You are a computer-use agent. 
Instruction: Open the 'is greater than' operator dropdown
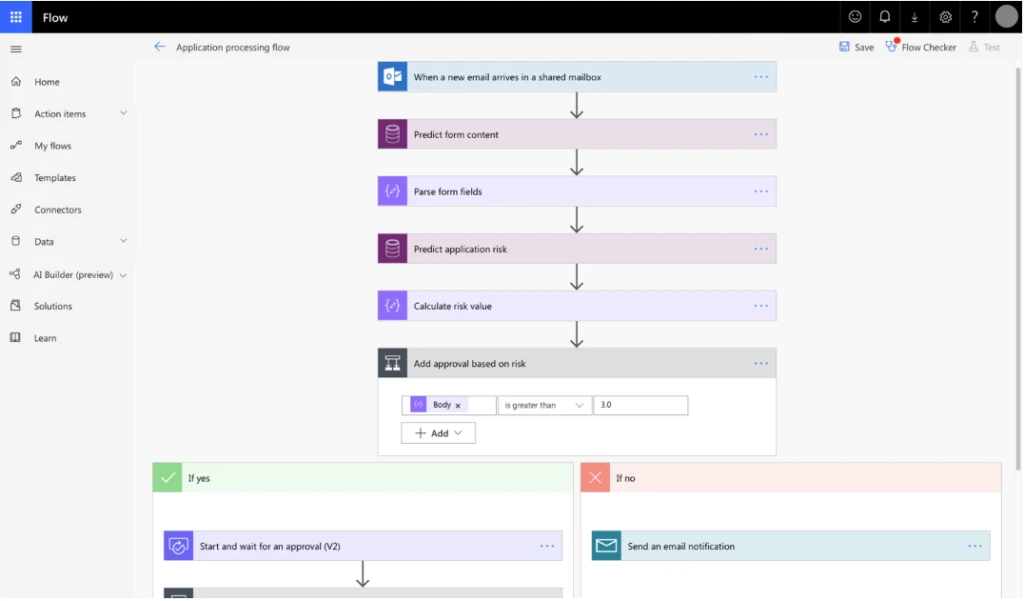click(x=545, y=405)
